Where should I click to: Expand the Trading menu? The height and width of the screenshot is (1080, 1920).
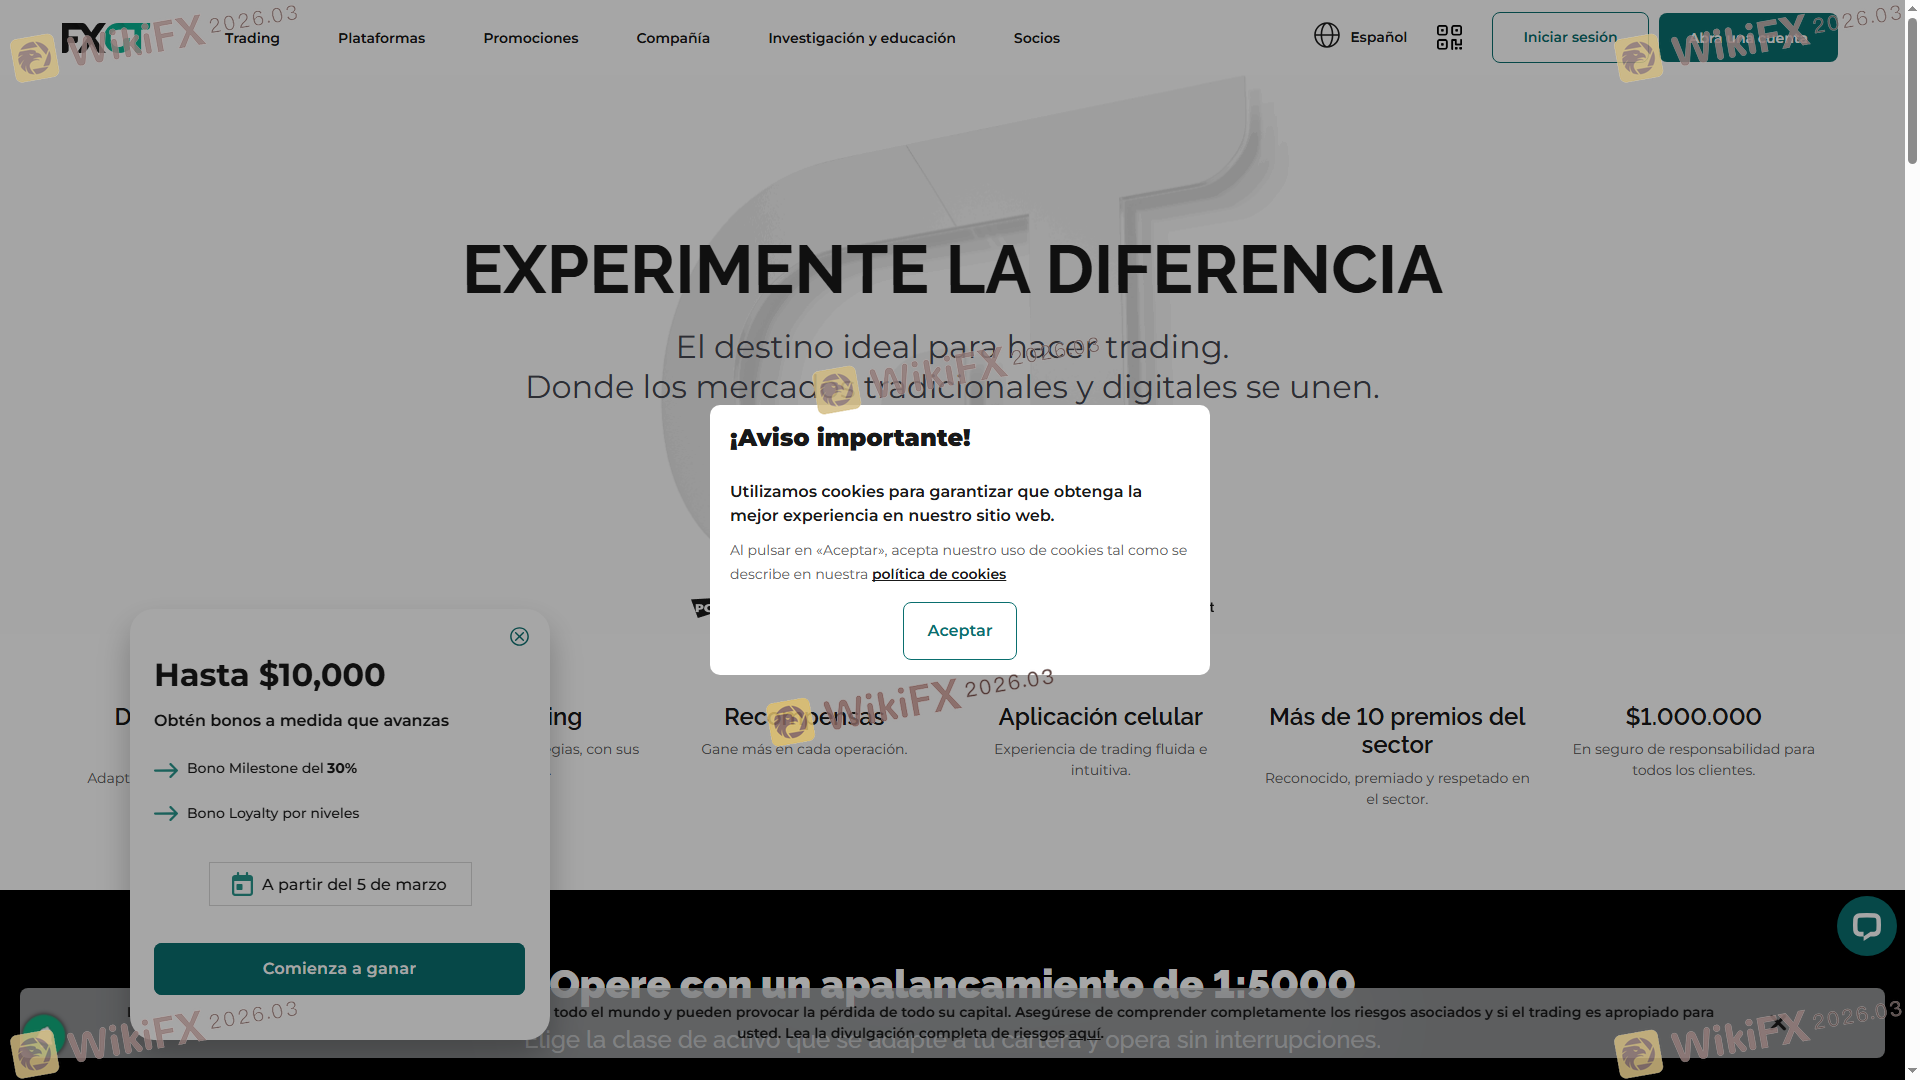(252, 38)
